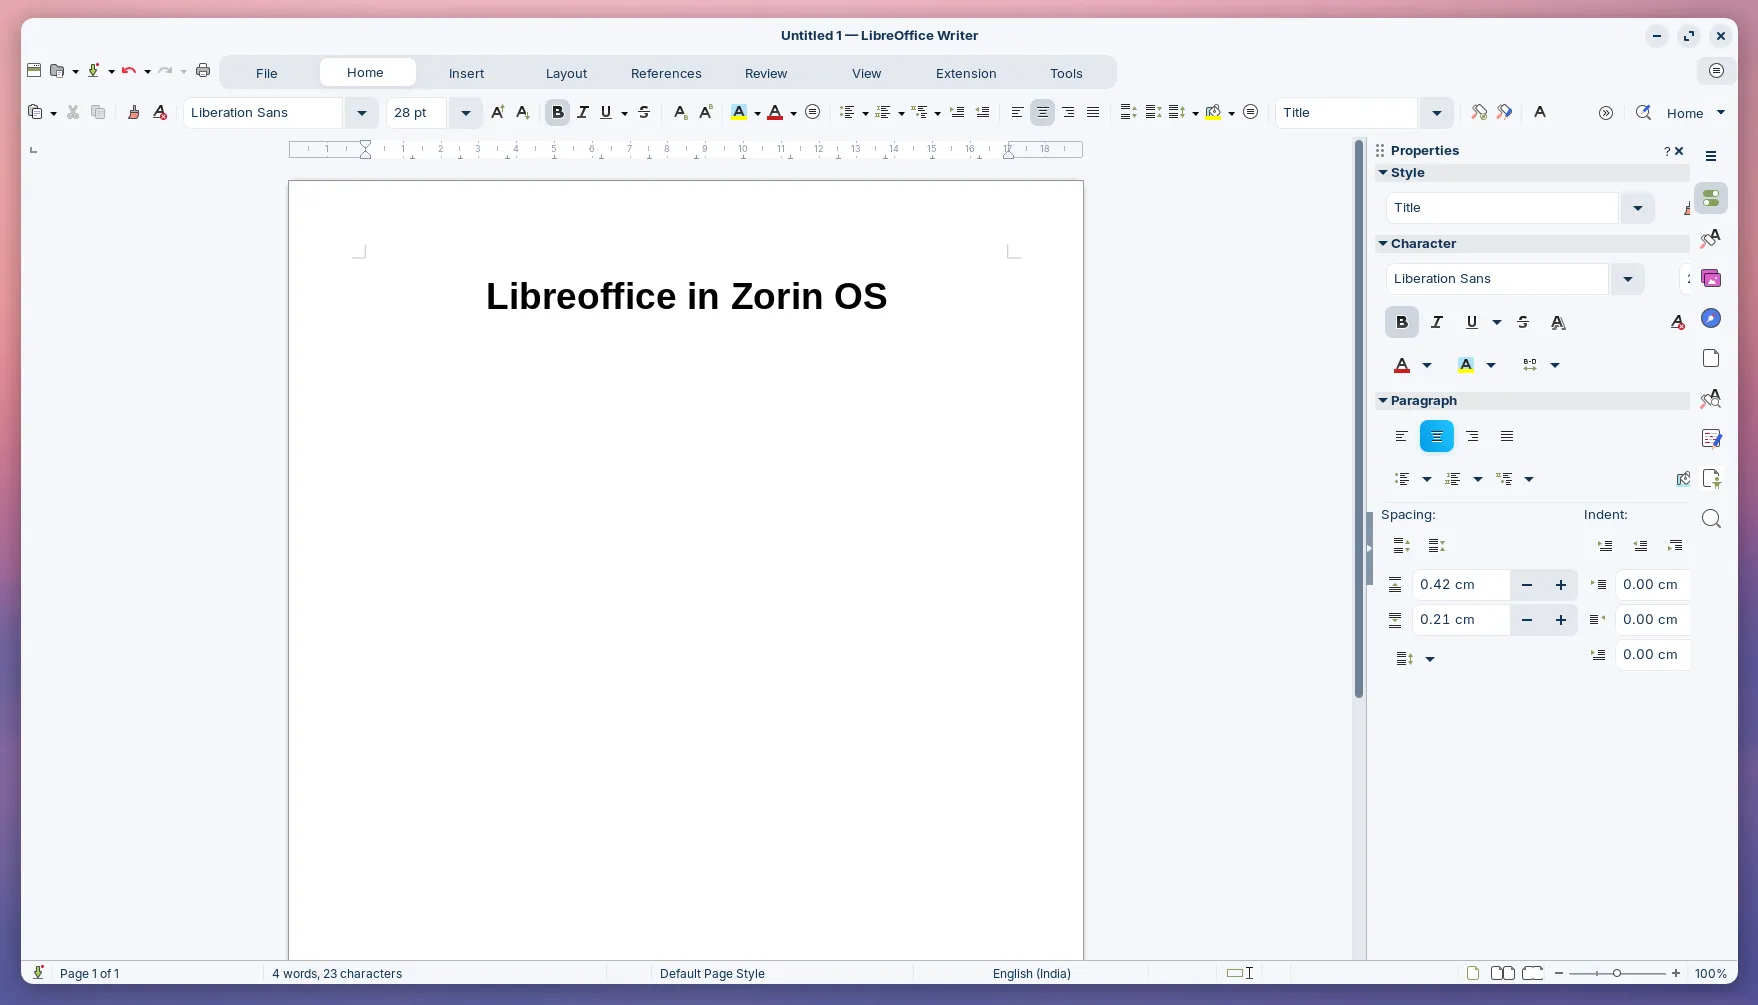Click the Clone Formatting paintbrush icon
The image size is (1758, 1005).
(x=133, y=112)
